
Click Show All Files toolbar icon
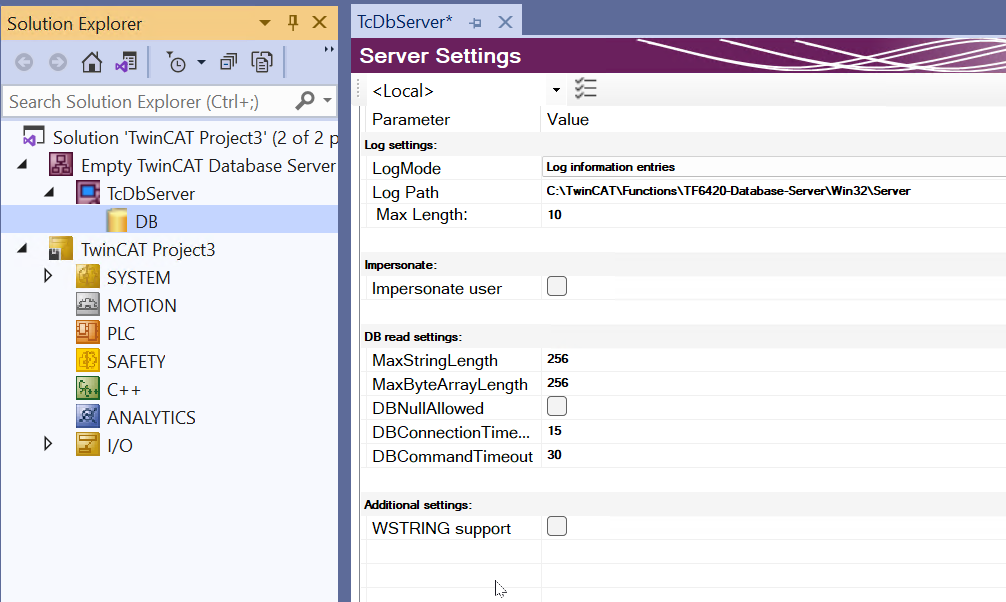click(262, 62)
